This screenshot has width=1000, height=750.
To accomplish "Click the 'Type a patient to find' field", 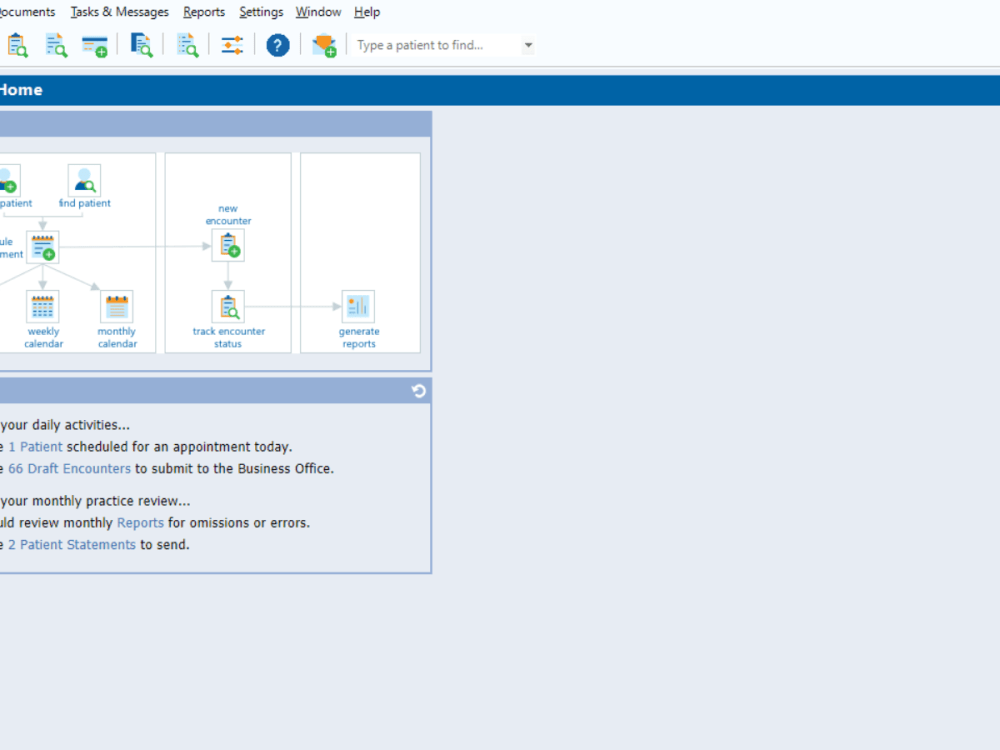I will pos(437,45).
